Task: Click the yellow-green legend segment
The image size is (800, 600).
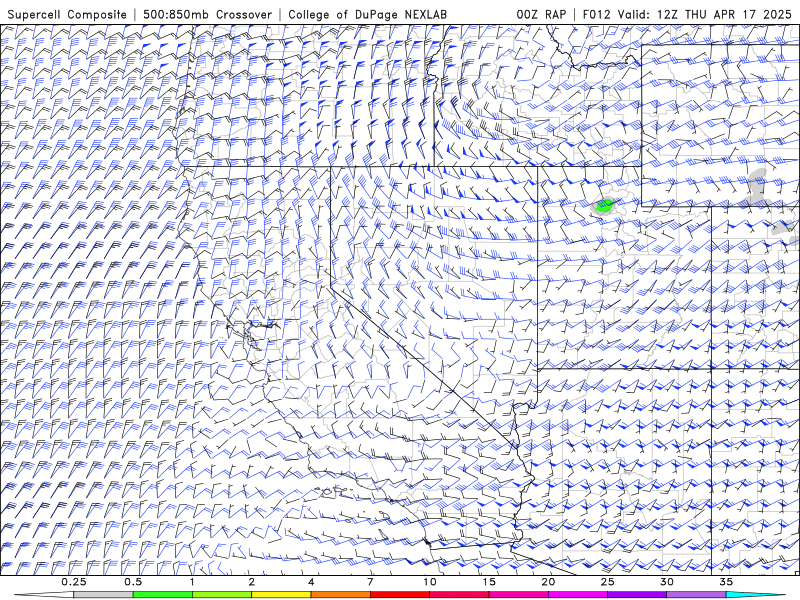Action: (222, 595)
